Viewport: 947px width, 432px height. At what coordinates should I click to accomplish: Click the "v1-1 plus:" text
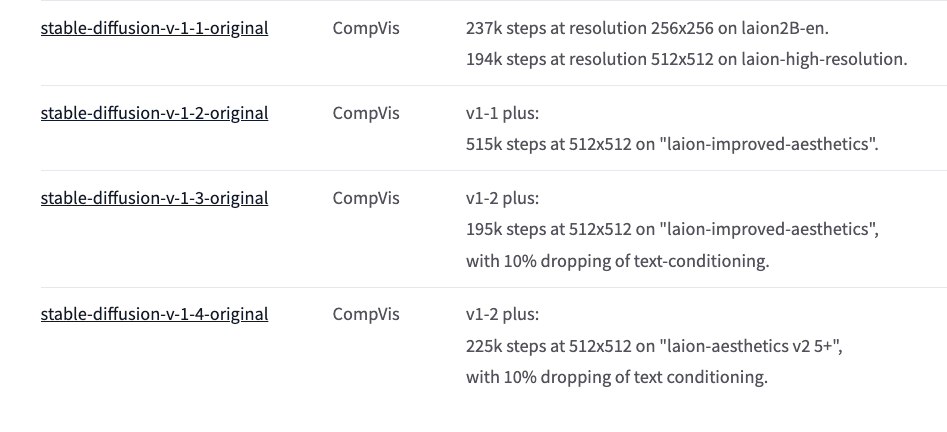[x=502, y=113]
